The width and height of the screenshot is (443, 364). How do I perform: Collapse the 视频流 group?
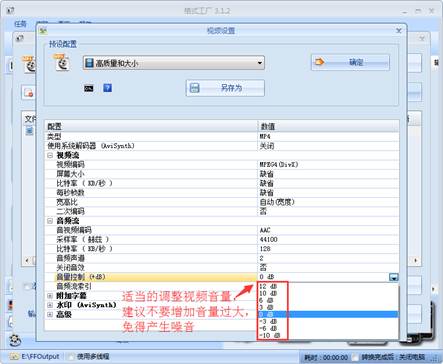pos(50,155)
